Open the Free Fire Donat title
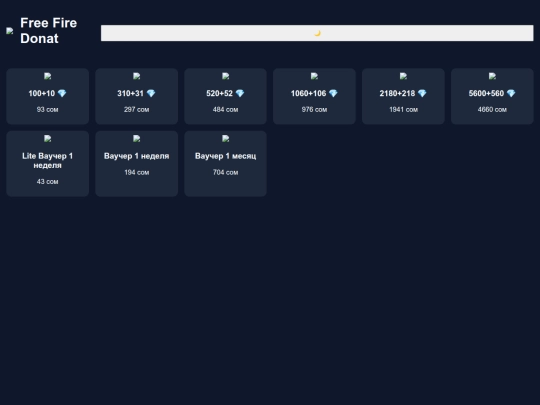Viewport: 540px width, 405px height. pos(49,31)
